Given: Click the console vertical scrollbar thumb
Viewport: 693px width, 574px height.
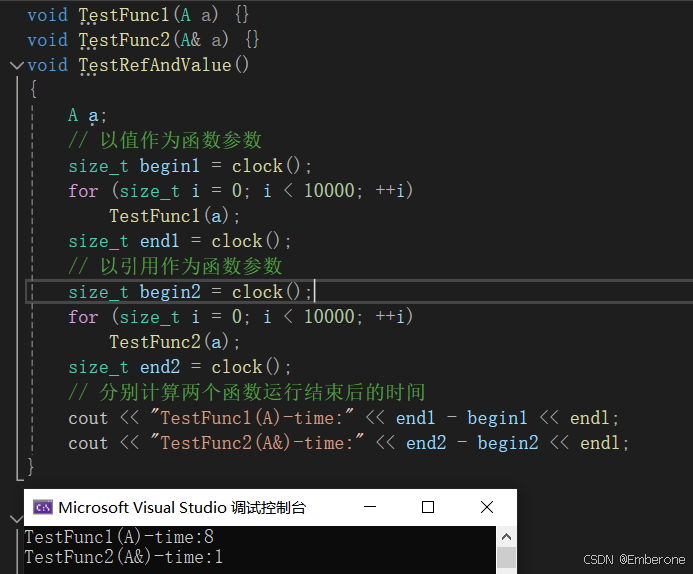Looking at the screenshot, I should tap(506, 558).
